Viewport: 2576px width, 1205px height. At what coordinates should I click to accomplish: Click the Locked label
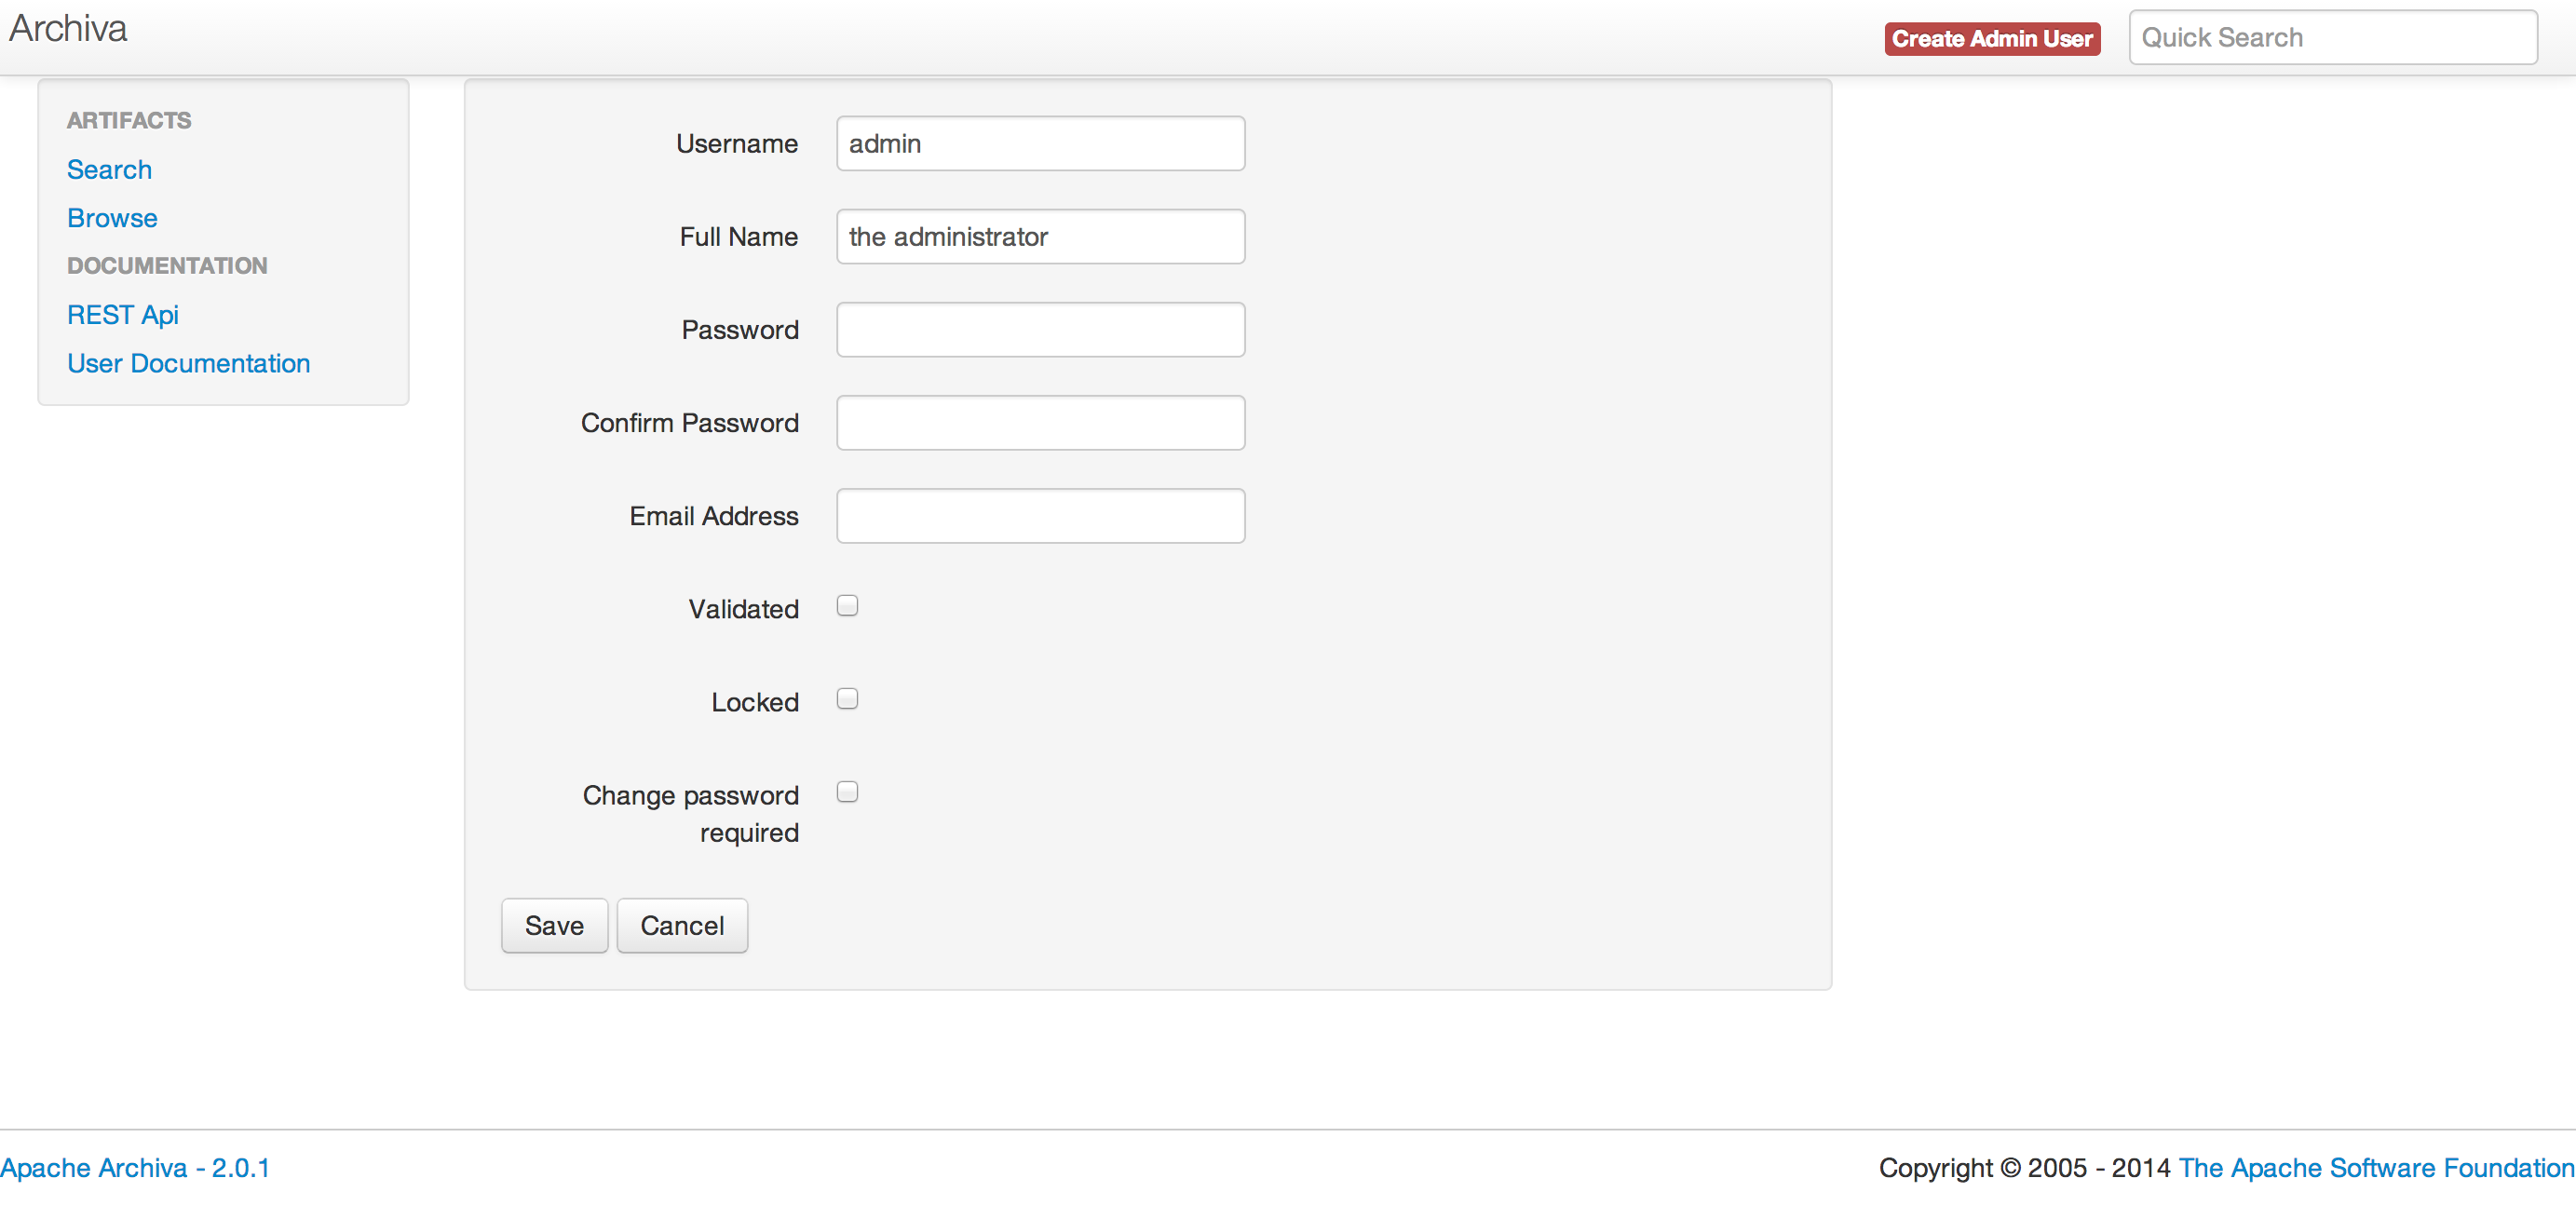tap(755, 702)
